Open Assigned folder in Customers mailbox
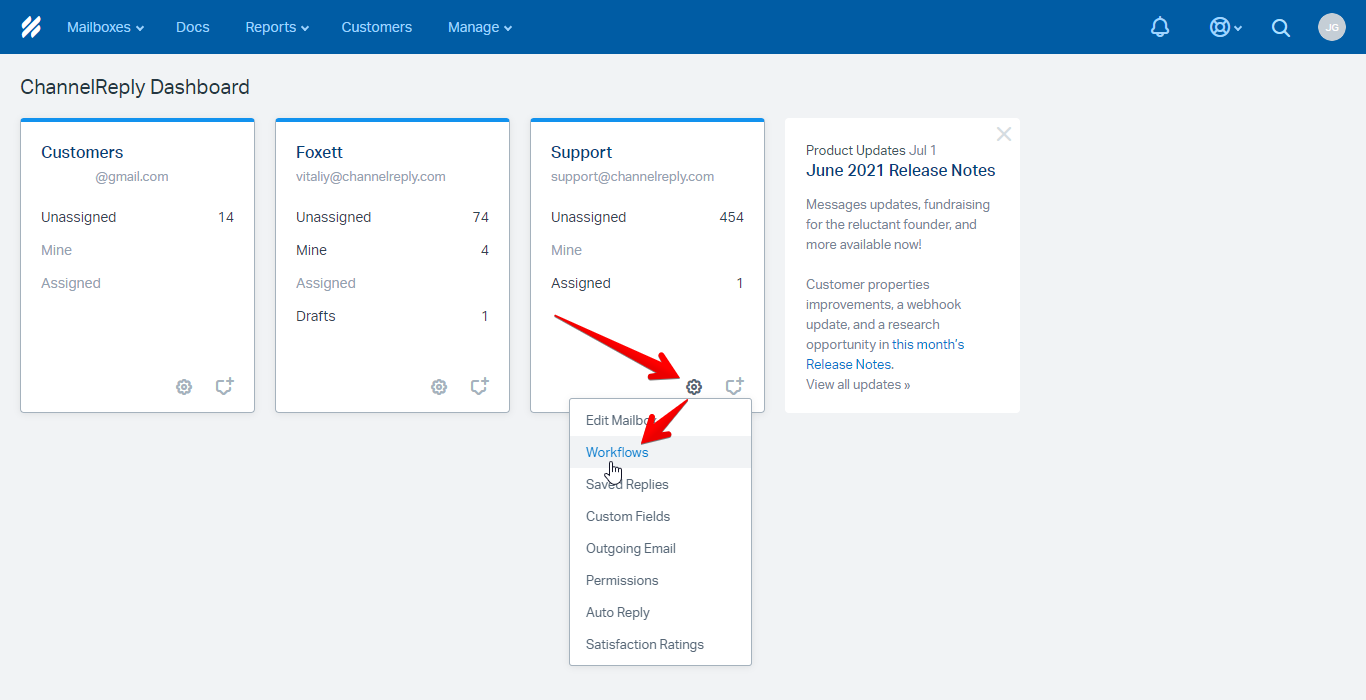 (x=137, y=283)
